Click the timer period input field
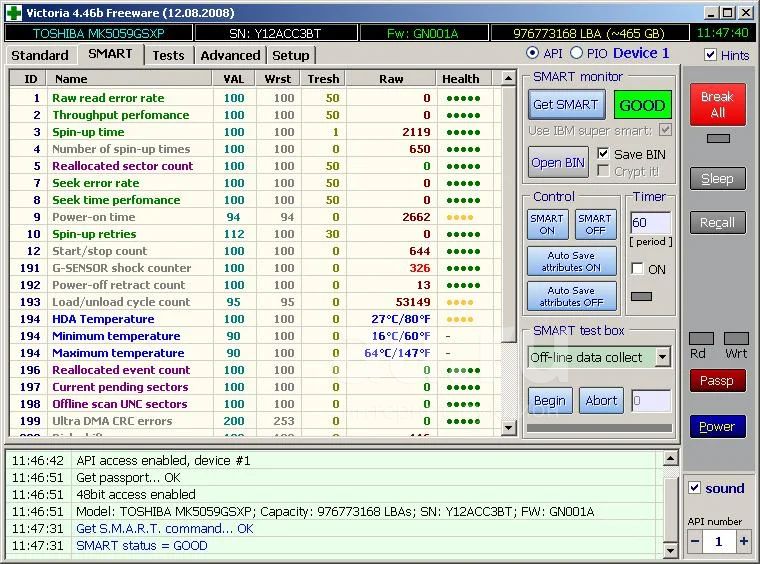This screenshot has width=760, height=564. 650,222
